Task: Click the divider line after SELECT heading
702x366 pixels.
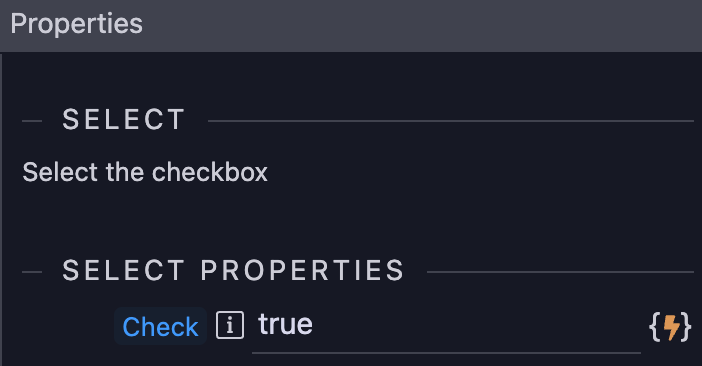Action: click(451, 121)
